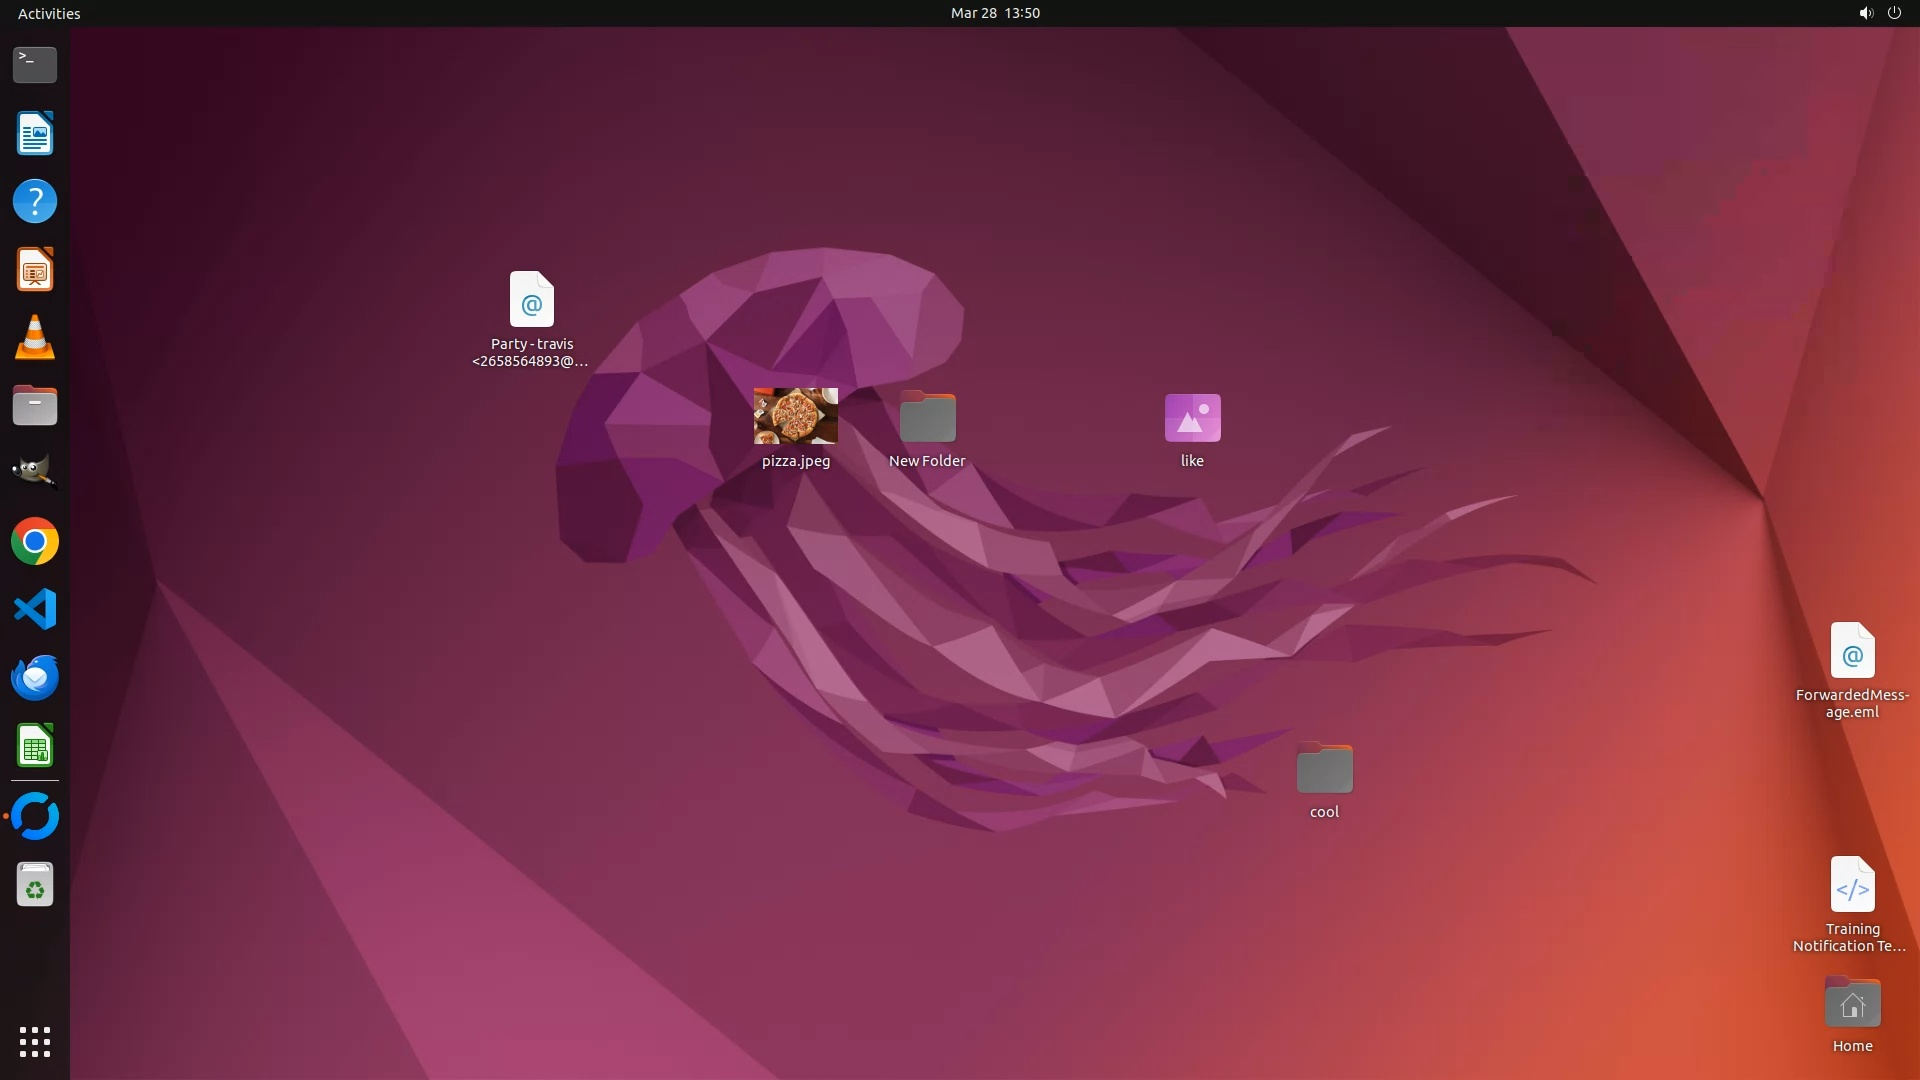Click the volume speaker icon

click(1866, 13)
